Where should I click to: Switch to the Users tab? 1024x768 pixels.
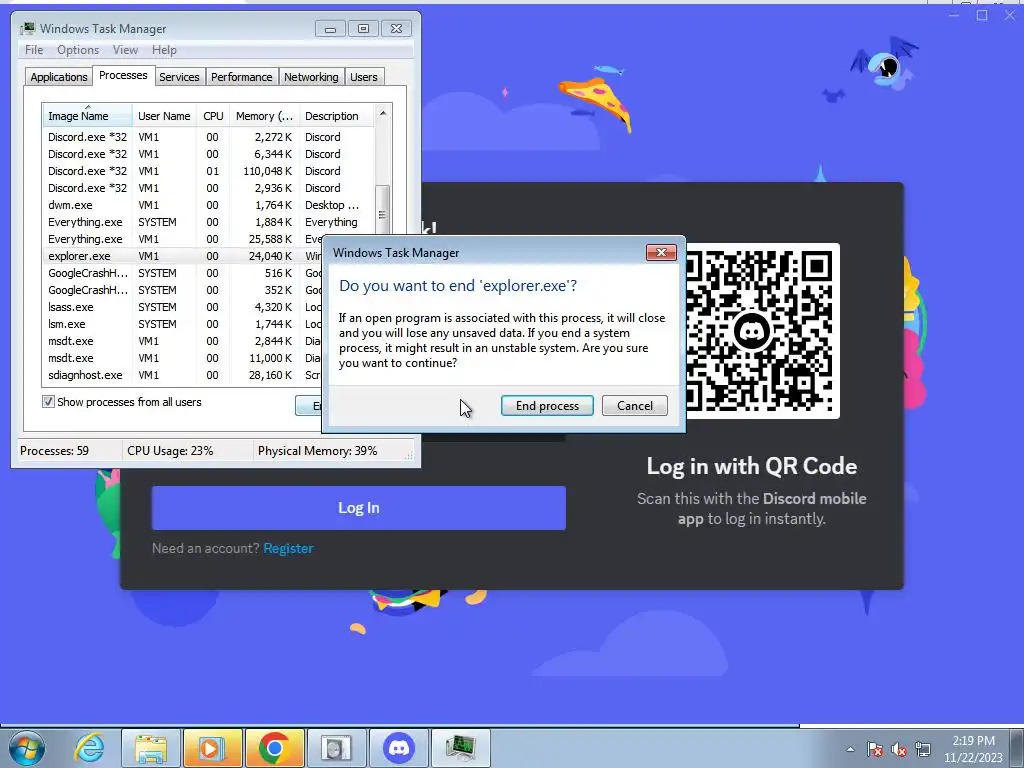coord(364,77)
